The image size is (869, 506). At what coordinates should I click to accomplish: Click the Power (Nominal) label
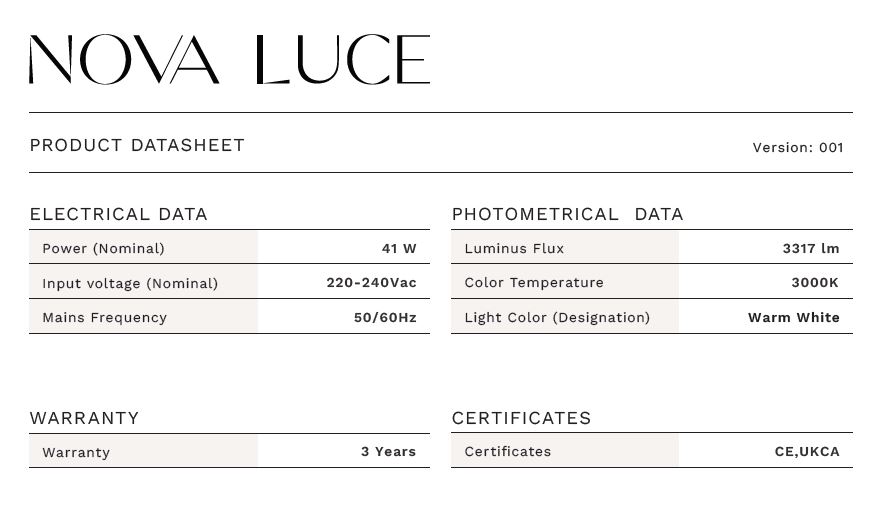click(104, 248)
